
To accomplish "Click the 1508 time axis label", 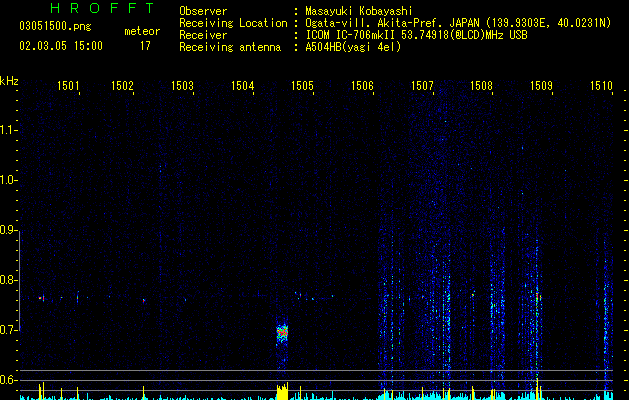I will (x=481, y=85).
